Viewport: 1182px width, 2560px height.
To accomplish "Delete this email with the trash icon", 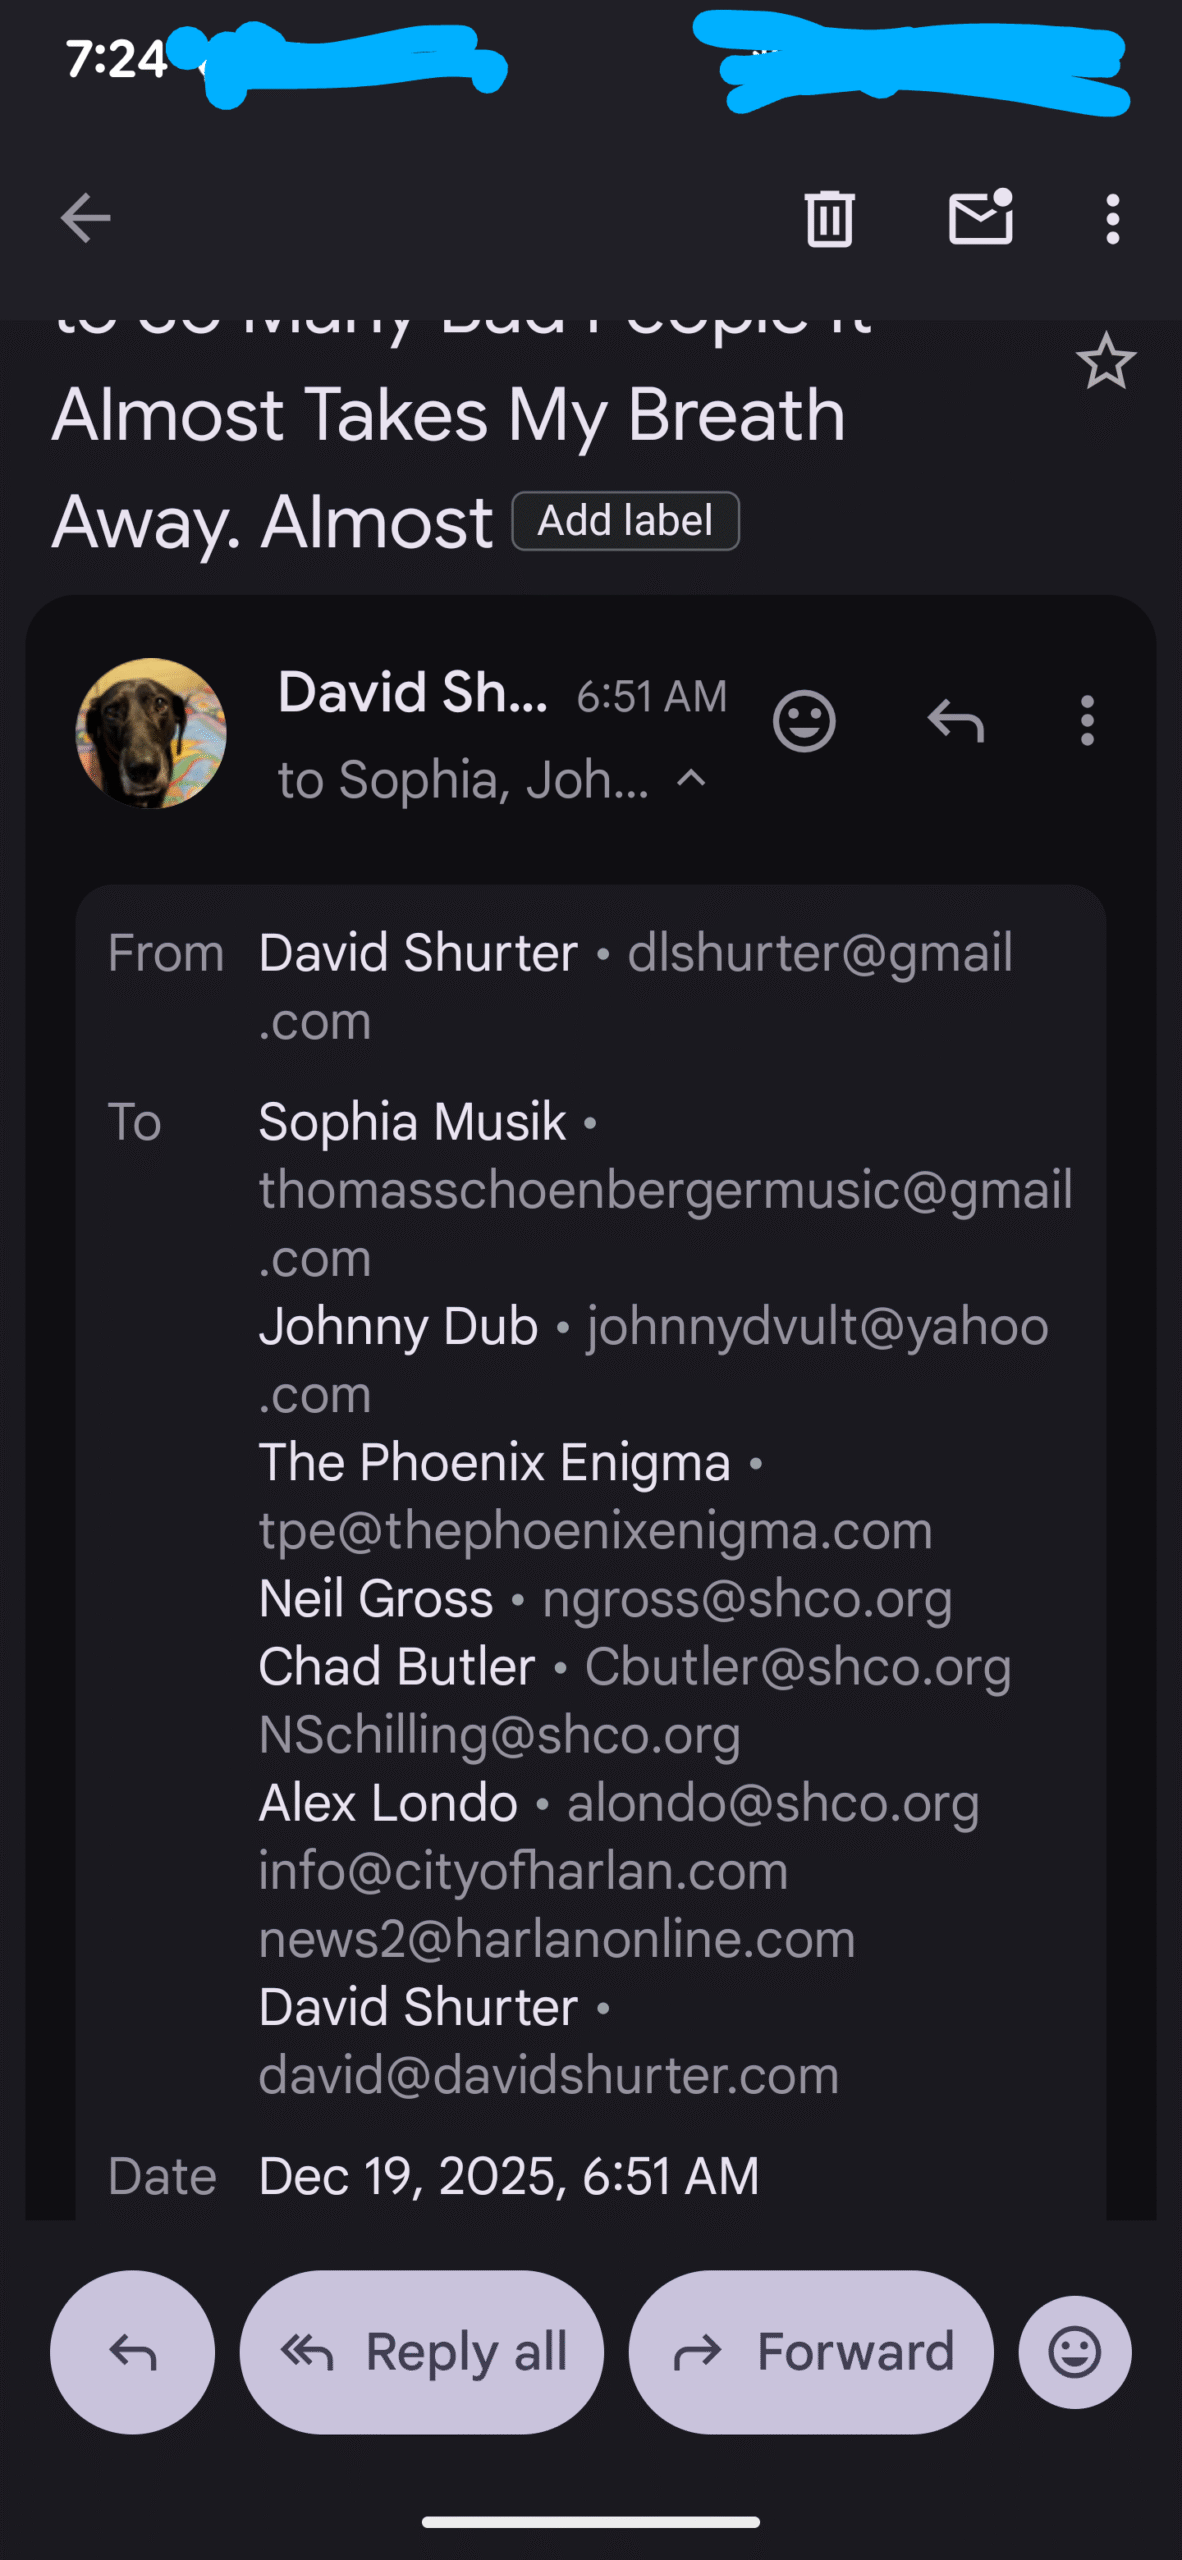I will pos(829,218).
